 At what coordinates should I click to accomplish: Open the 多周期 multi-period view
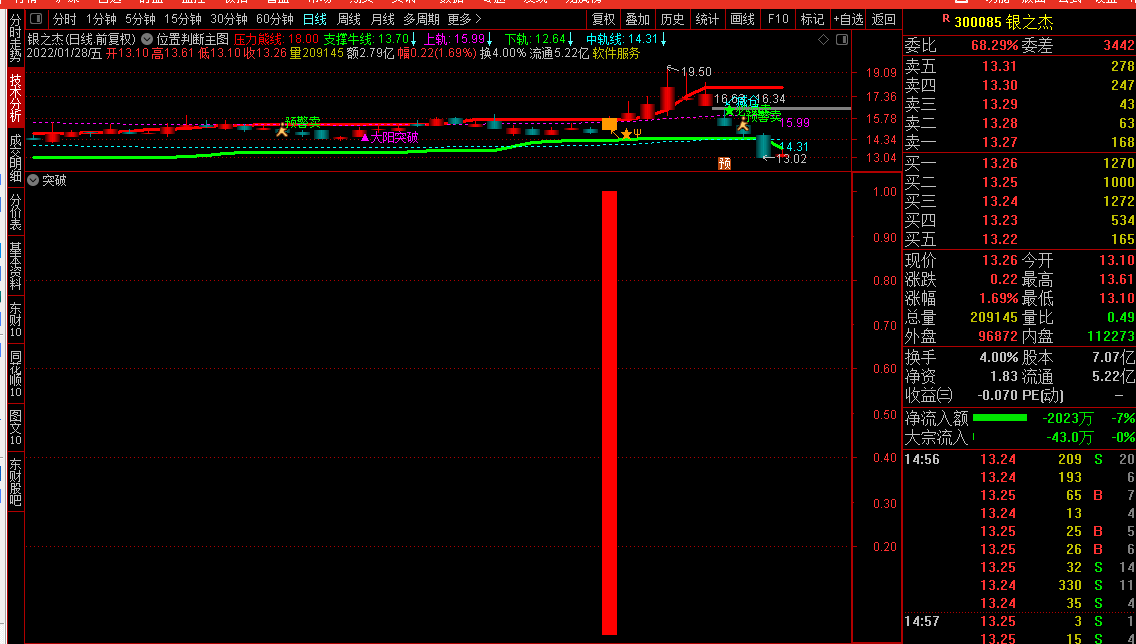(x=422, y=20)
